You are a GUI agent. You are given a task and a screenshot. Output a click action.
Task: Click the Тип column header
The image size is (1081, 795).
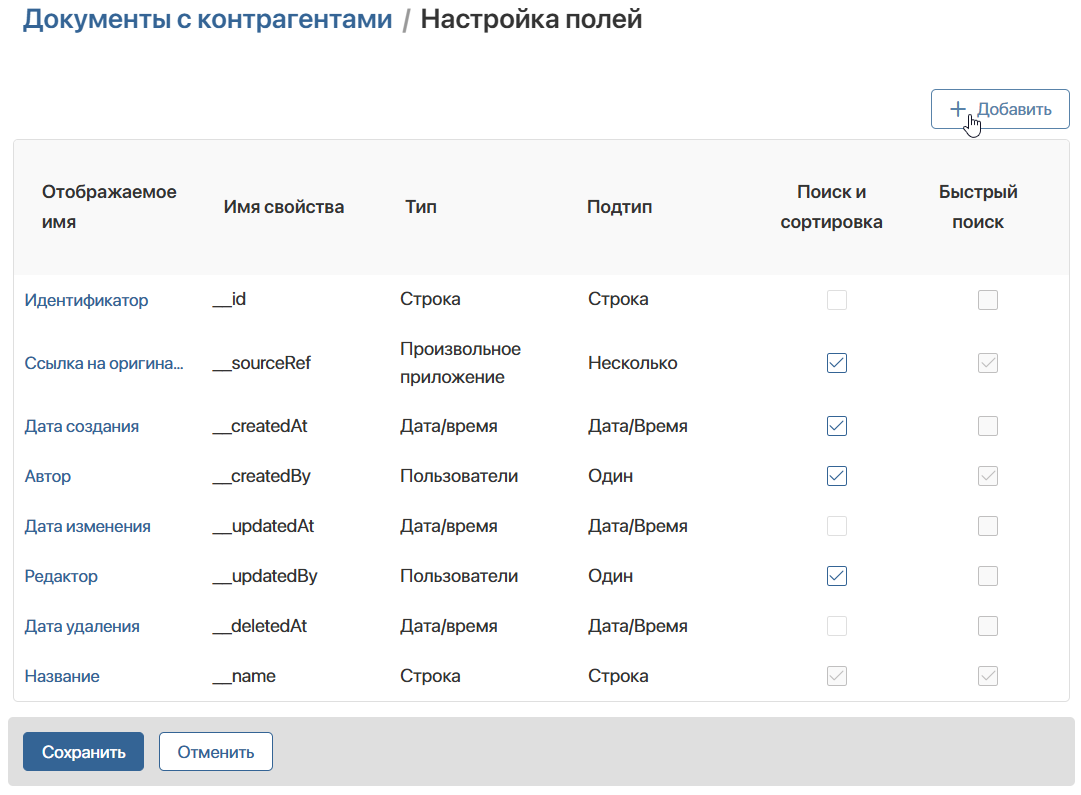(421, 207)
